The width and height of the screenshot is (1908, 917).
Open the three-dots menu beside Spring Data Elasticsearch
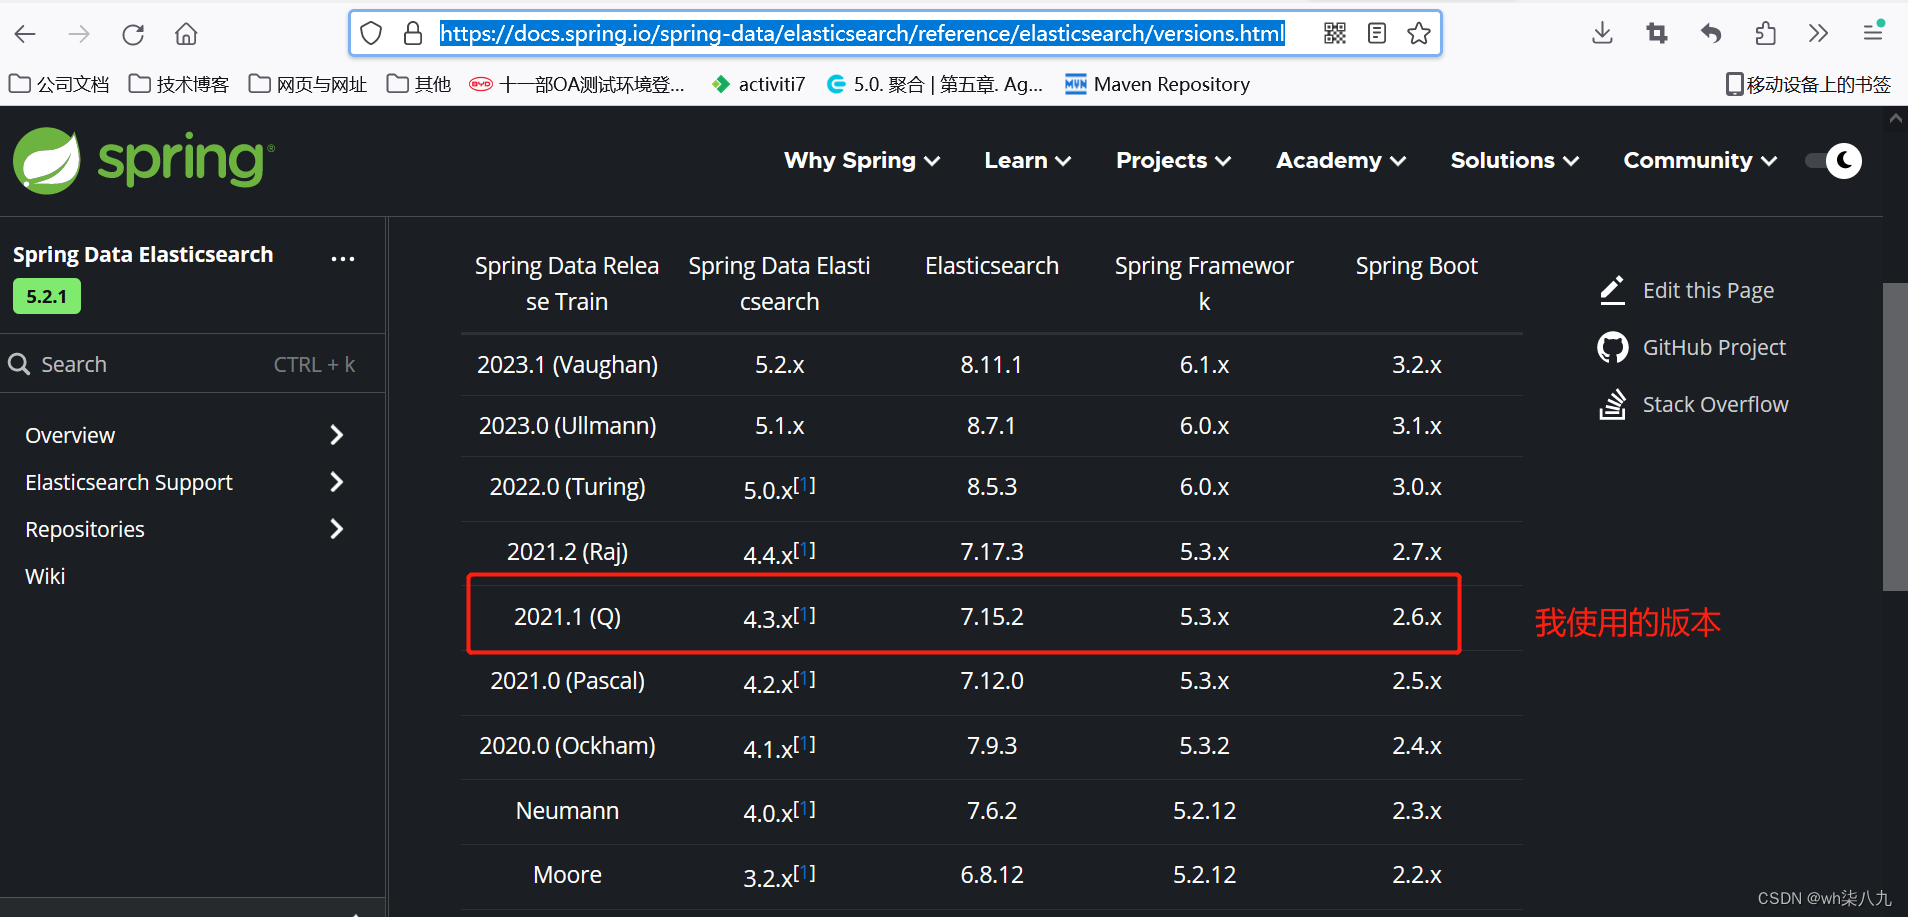343,258
